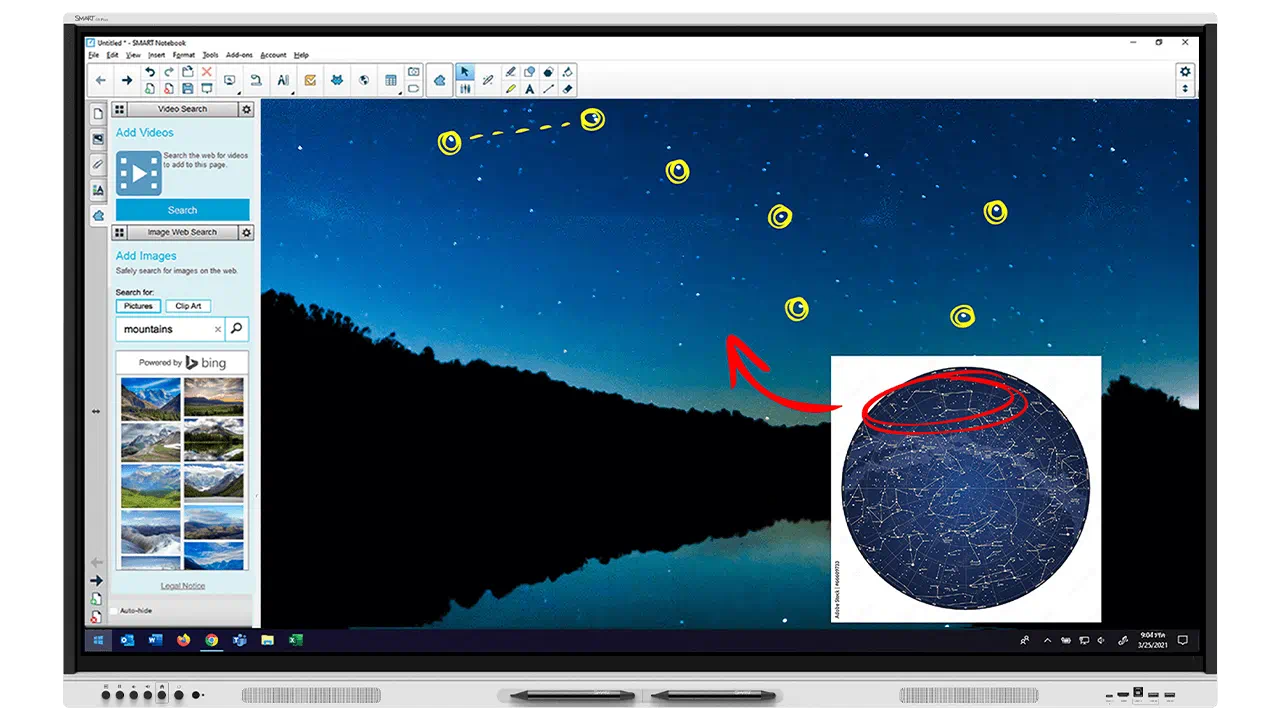Open the Format menu

tap(184, 55)
